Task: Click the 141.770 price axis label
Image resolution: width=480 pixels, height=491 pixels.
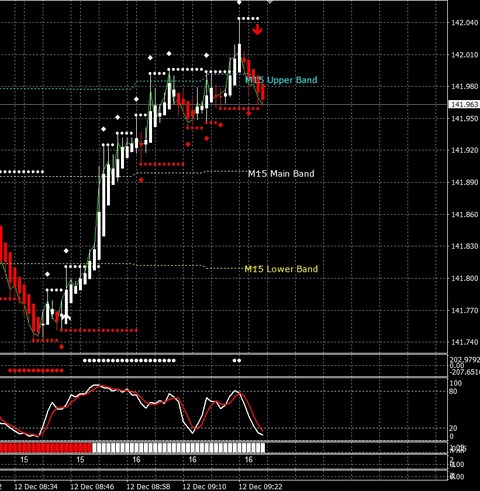Action: (465, 310)
